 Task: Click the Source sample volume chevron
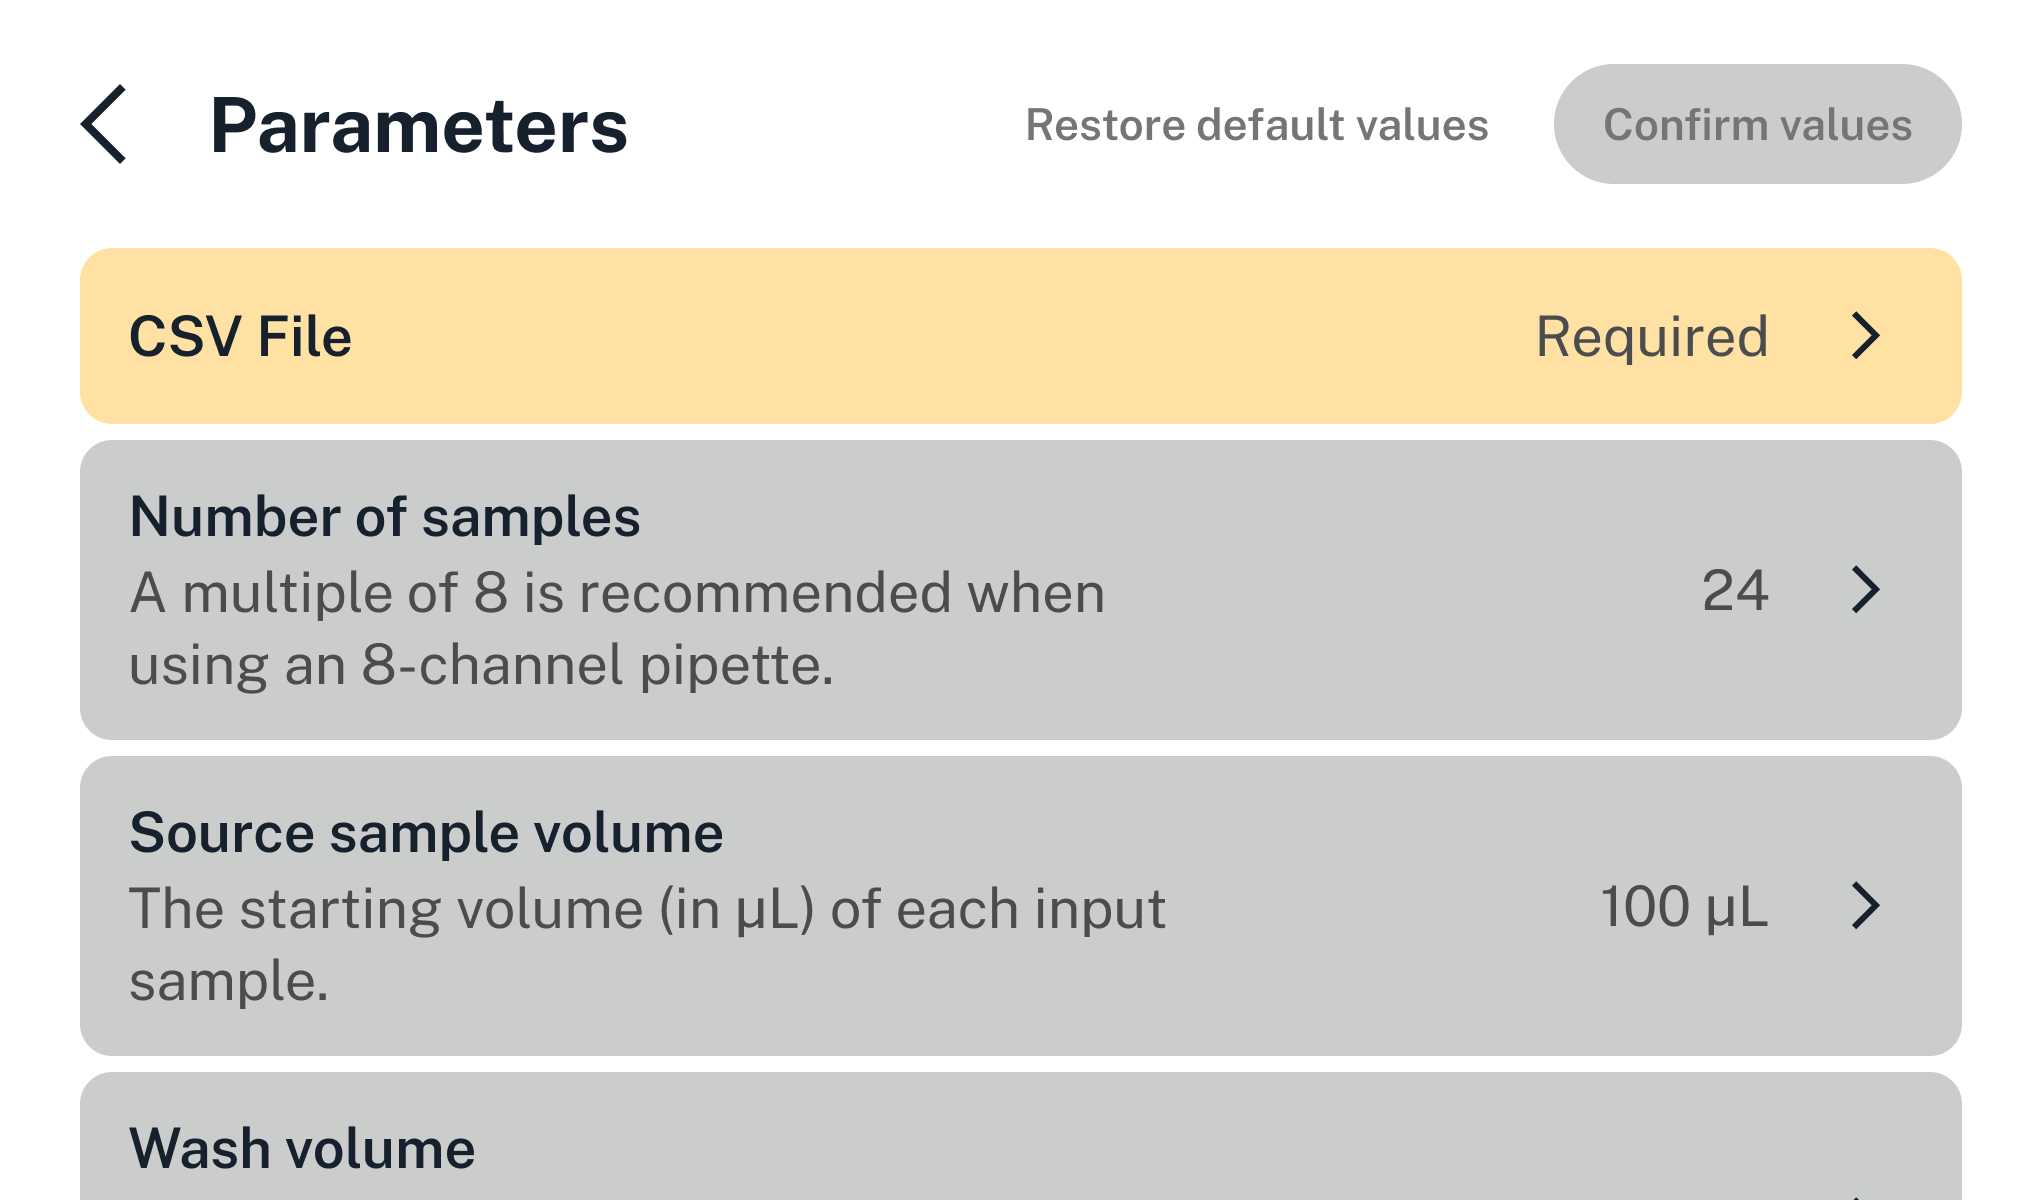pyautogui.click(x=1868, y=908)
